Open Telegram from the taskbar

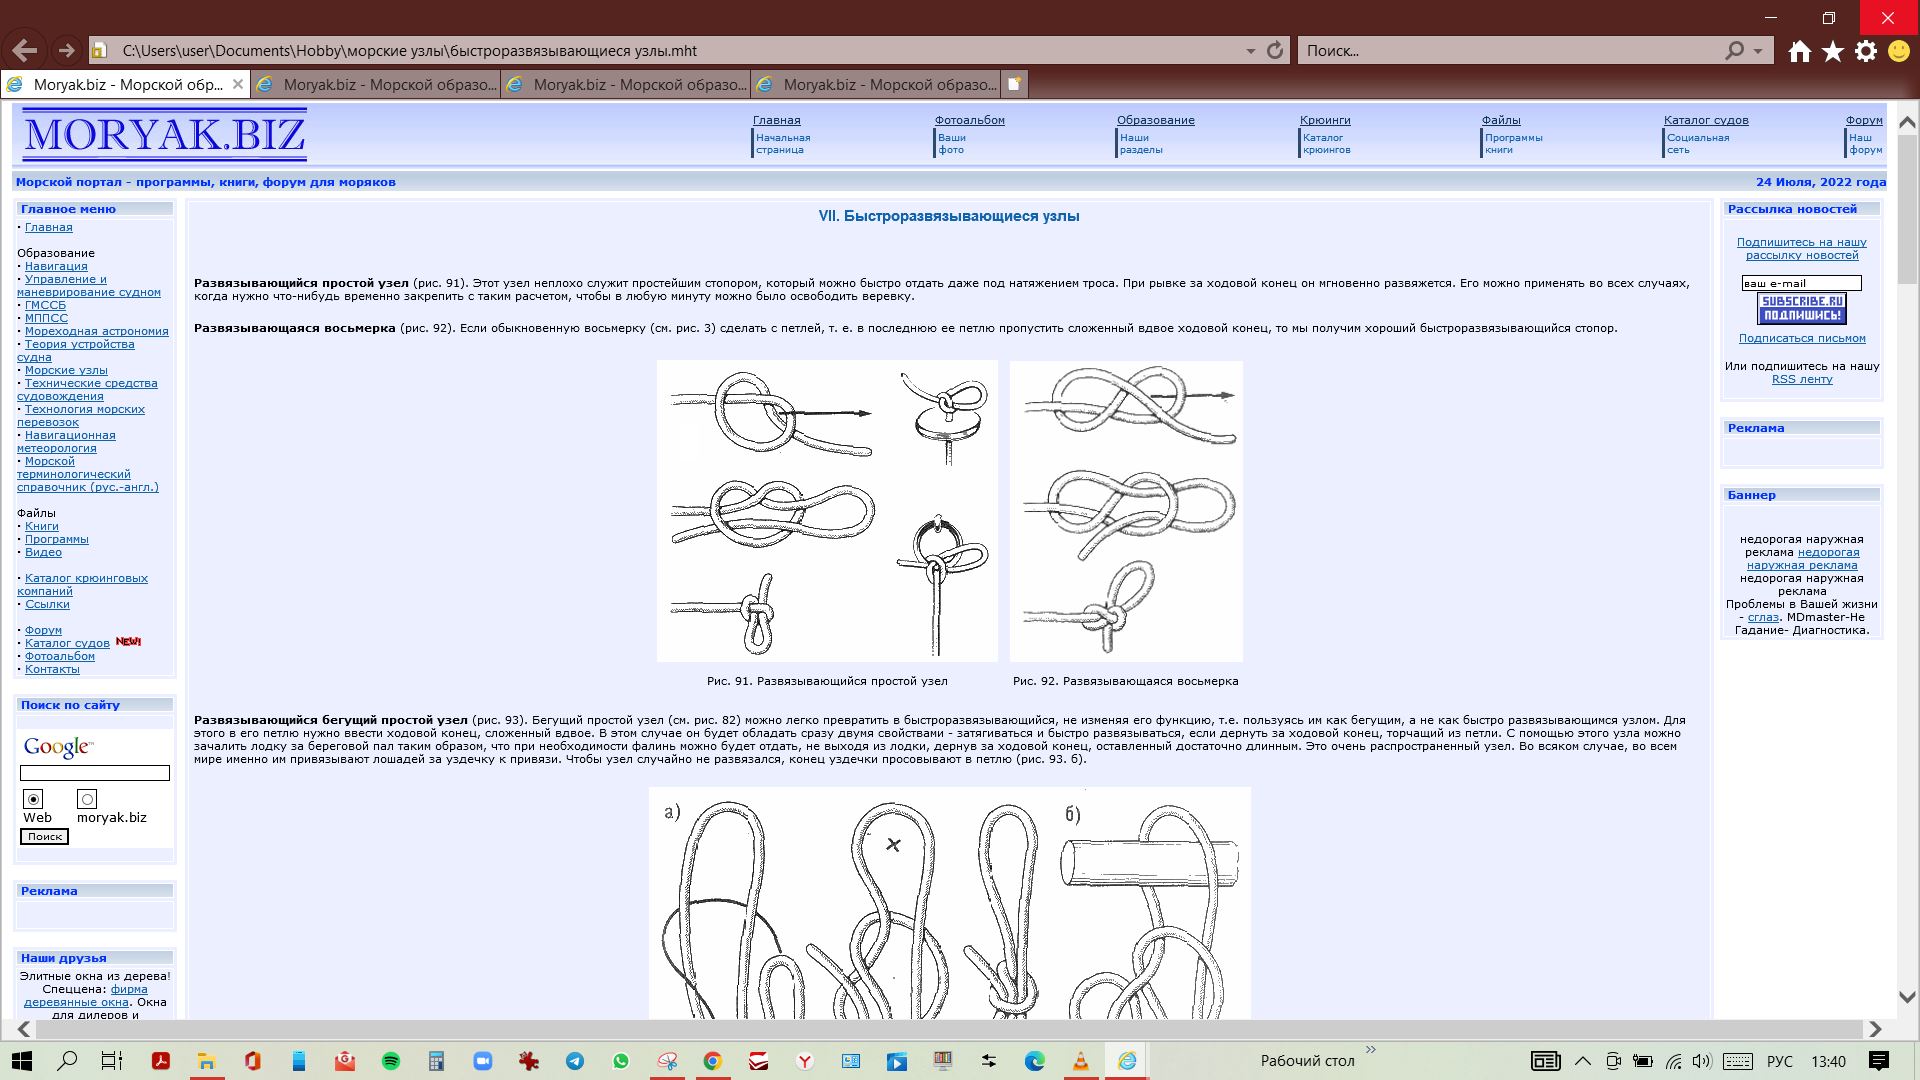tap(575, 1061)
